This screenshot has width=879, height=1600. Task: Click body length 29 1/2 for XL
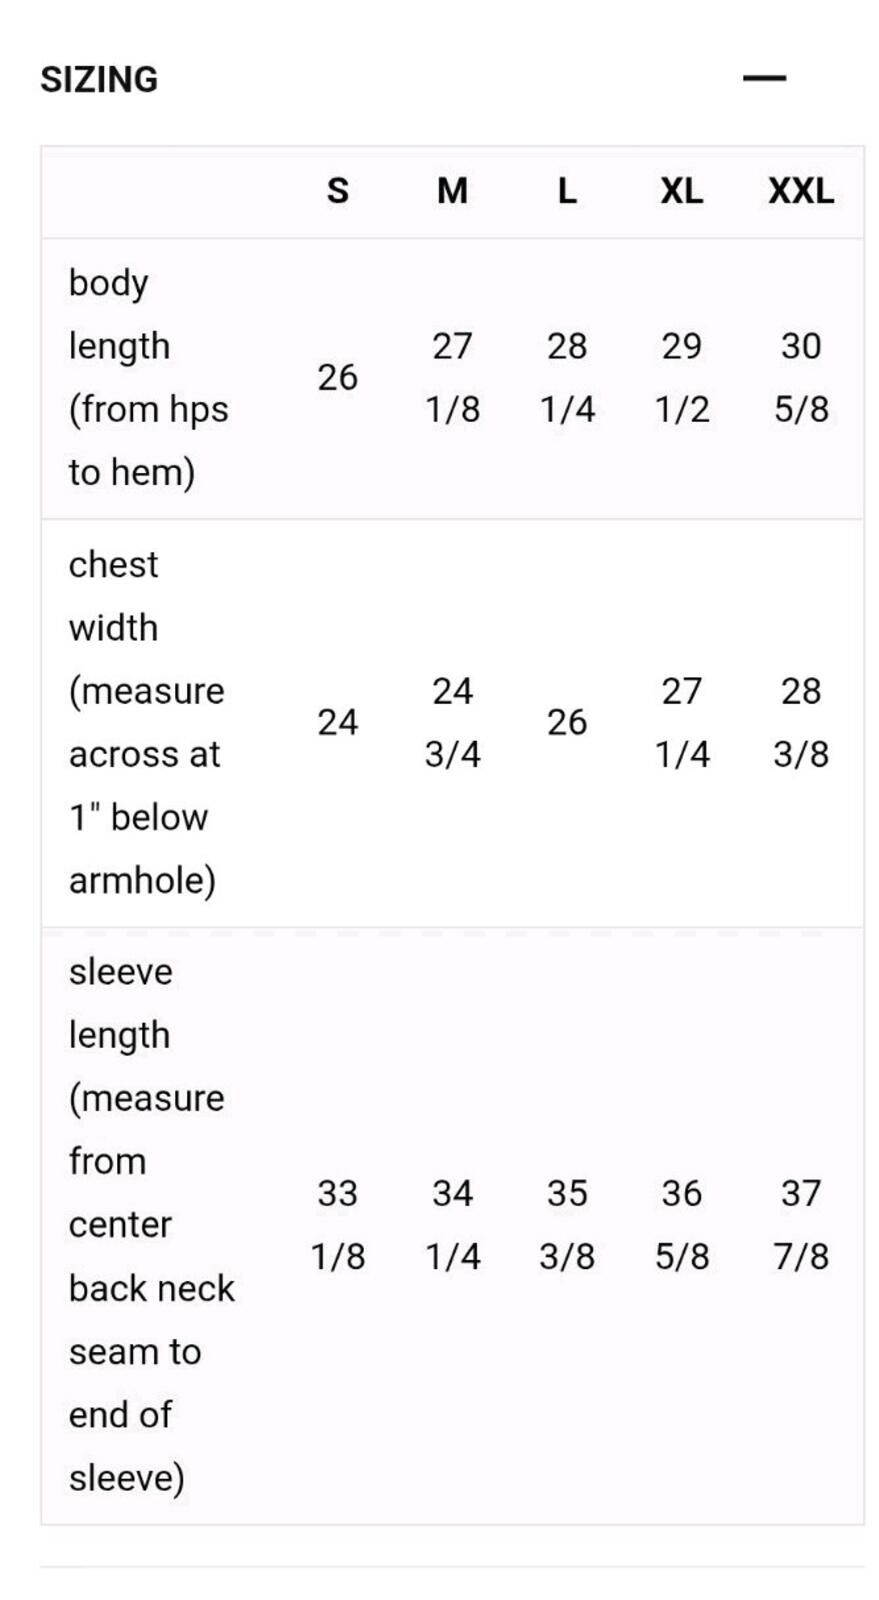pos(681,377)
